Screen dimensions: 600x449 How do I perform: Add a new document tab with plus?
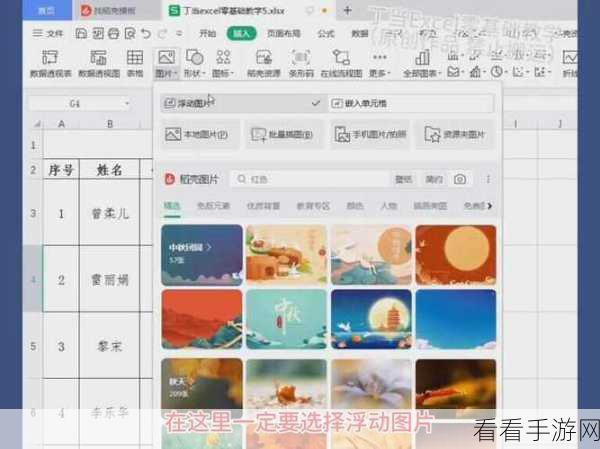(x=347, y=10)
